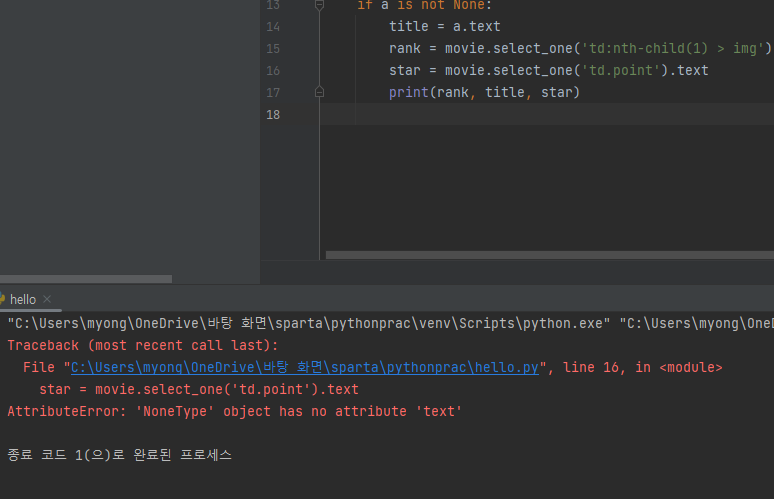Click the 'td.point' string in the editor

626,71
